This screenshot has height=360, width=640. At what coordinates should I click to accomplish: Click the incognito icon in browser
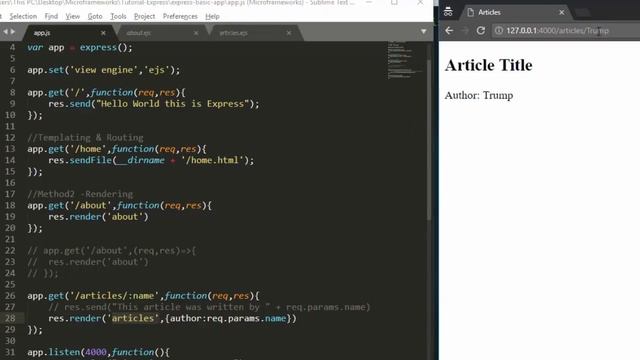[448, 11]
